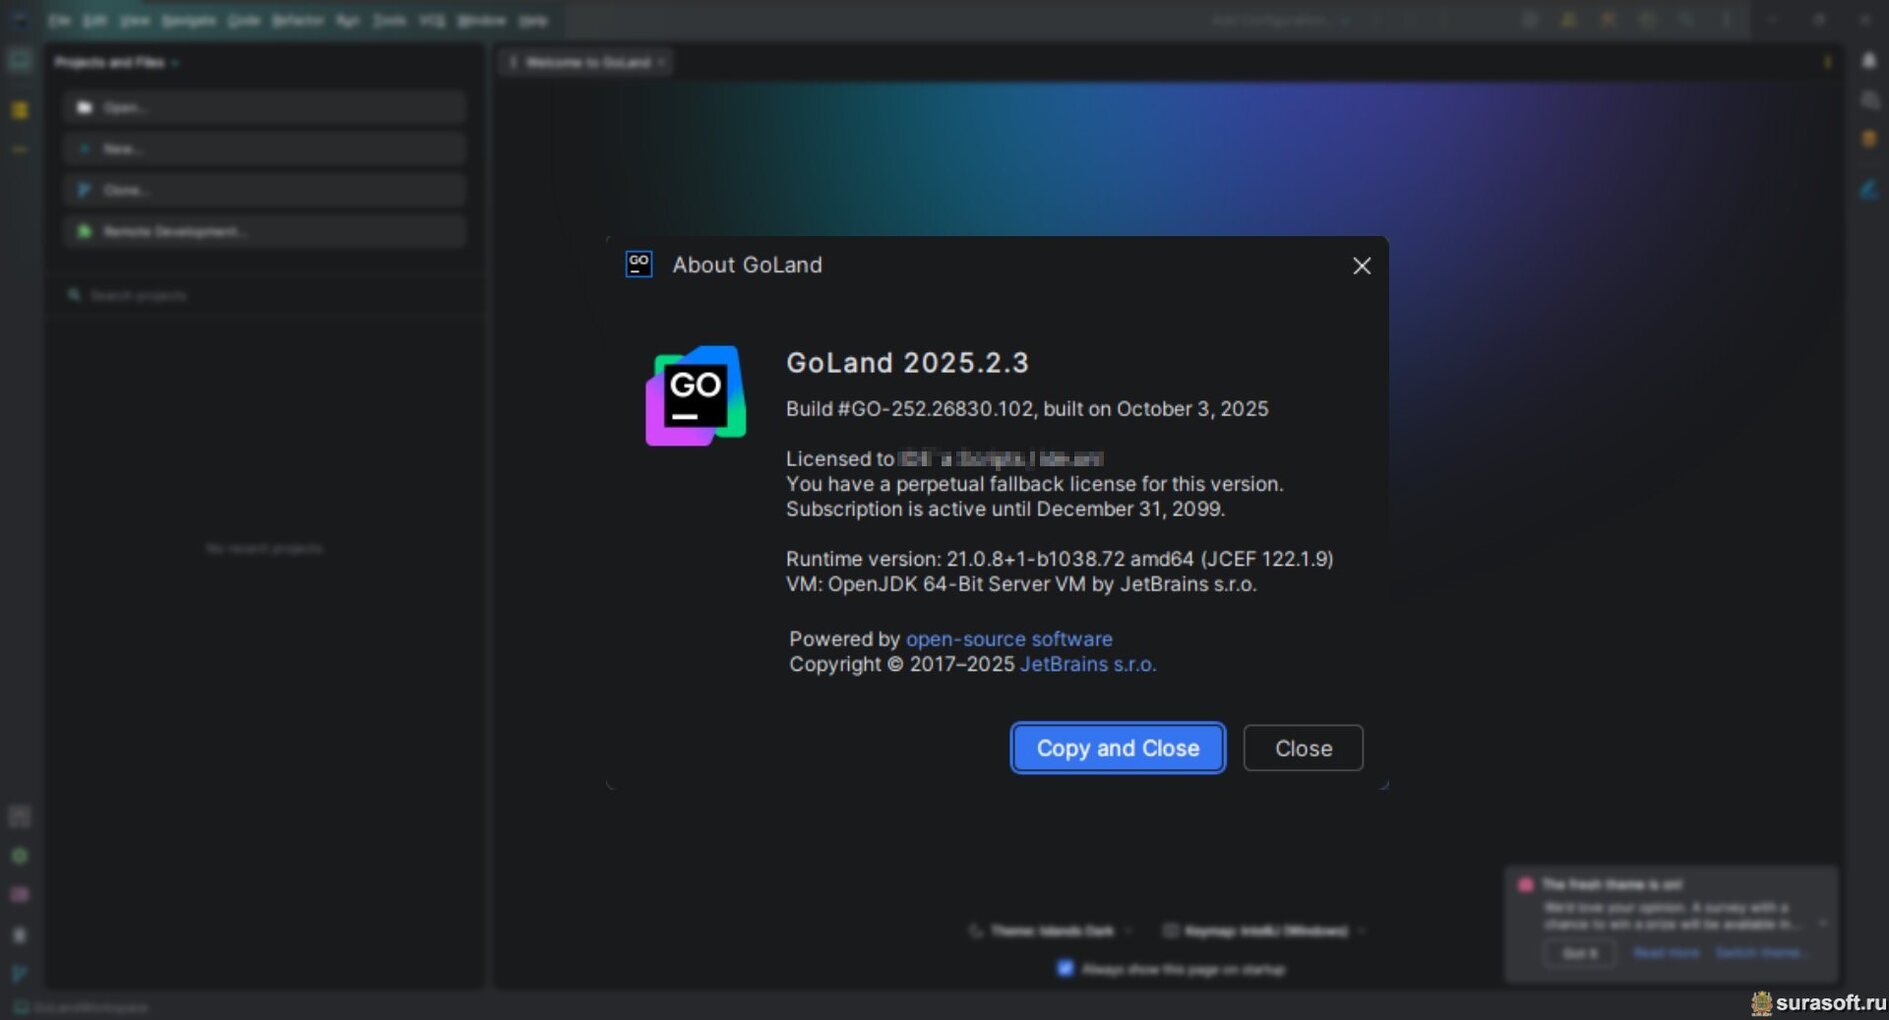The image size is (1889, 1020).
Task: Open the File menu in the main window
Action: [x=59, y=20]
